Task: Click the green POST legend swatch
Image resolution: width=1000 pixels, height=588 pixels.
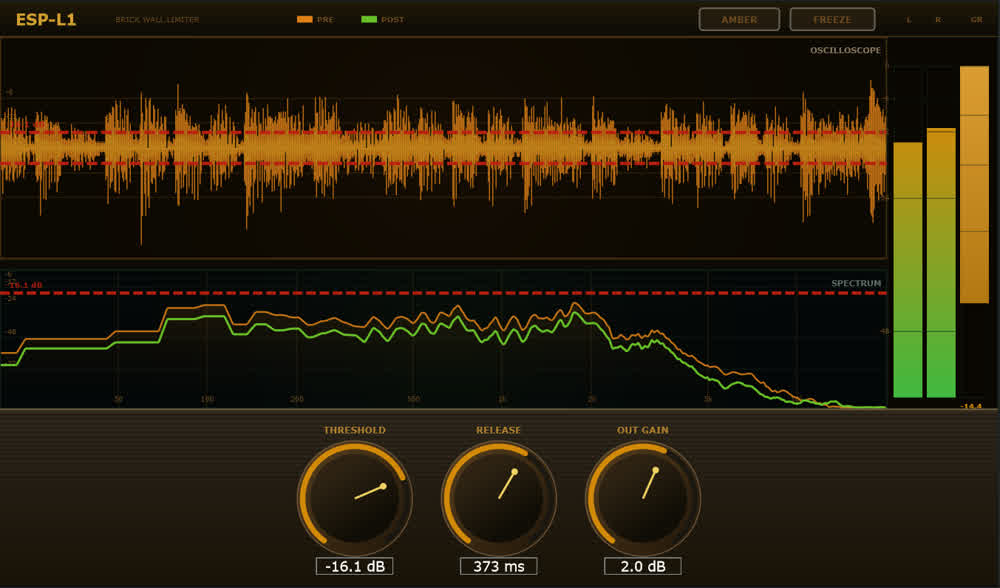Action: (x=369, y=19)
